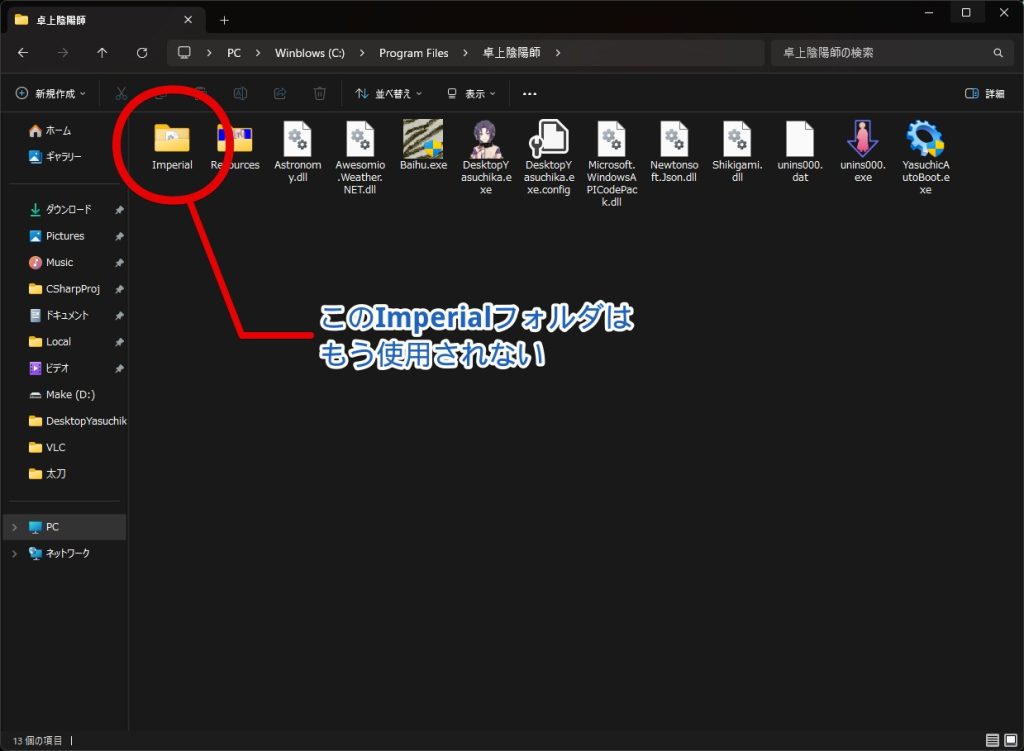Viewport: 1024px width, 751px height.
Task: Navigate to Program Files in breadcrumb
Action: (413, 53)
